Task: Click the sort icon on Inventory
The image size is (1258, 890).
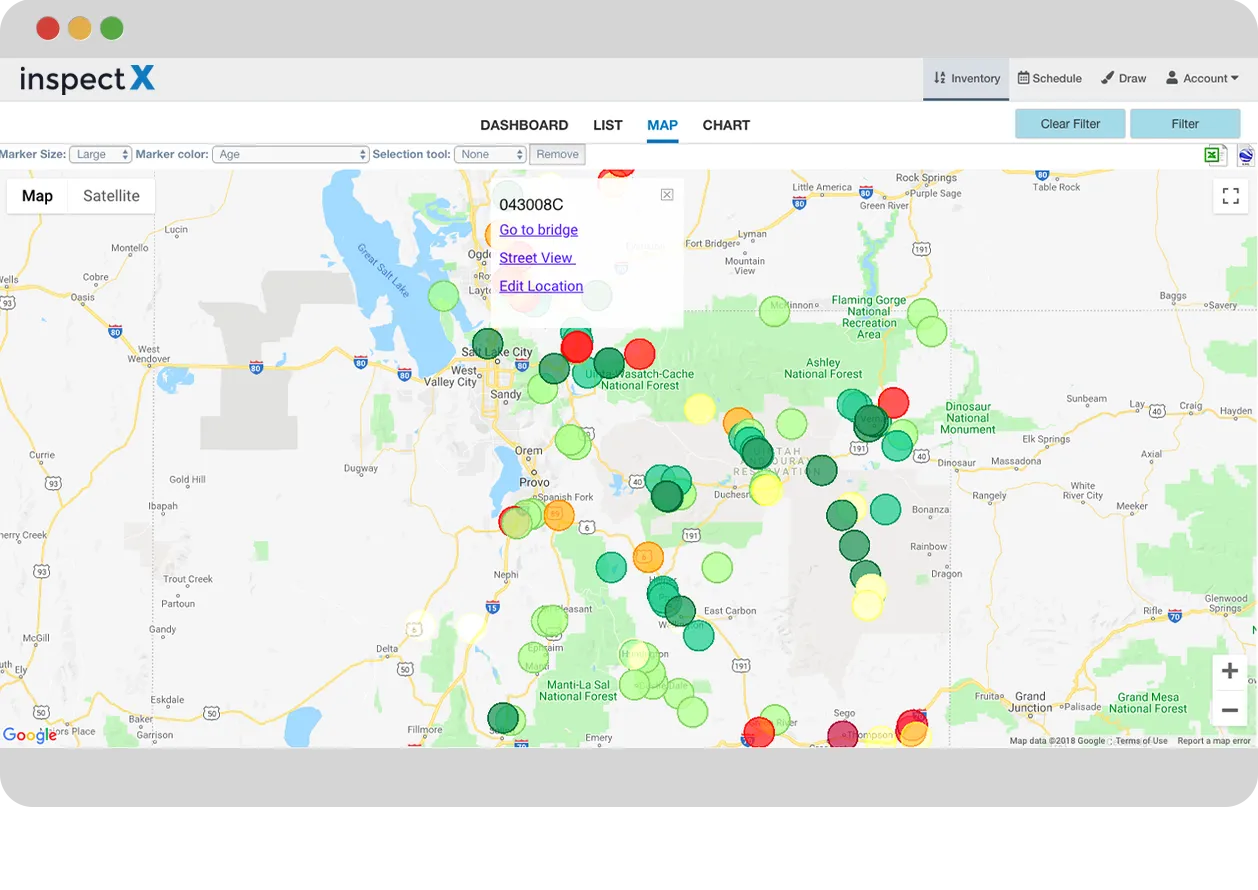Action: (939, 78)
